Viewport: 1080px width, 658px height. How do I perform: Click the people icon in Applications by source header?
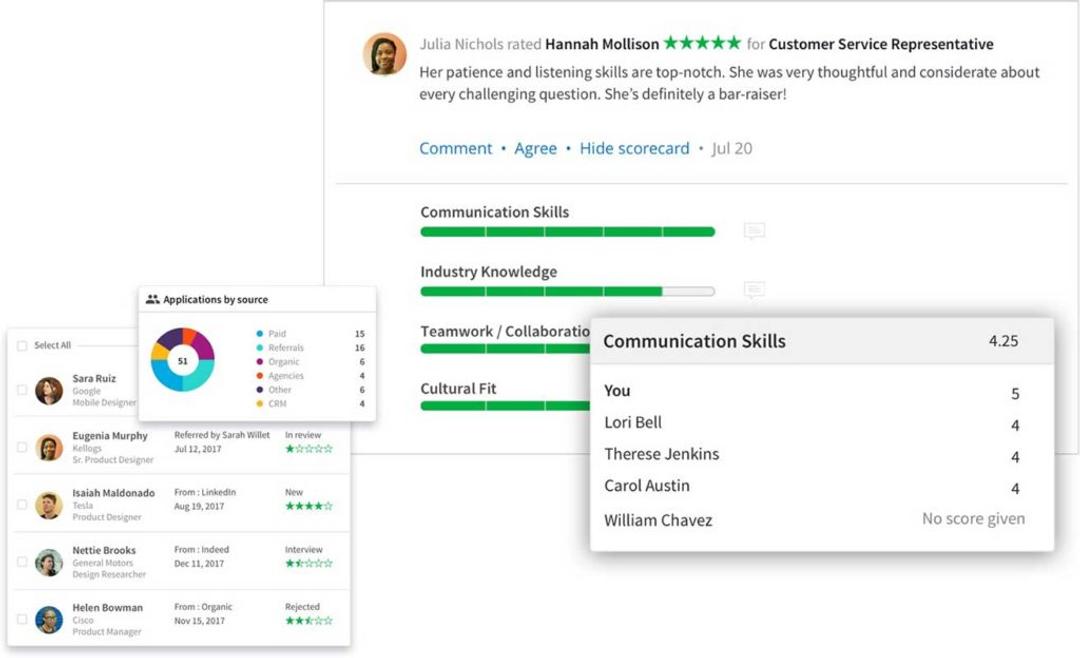(153, 298)
